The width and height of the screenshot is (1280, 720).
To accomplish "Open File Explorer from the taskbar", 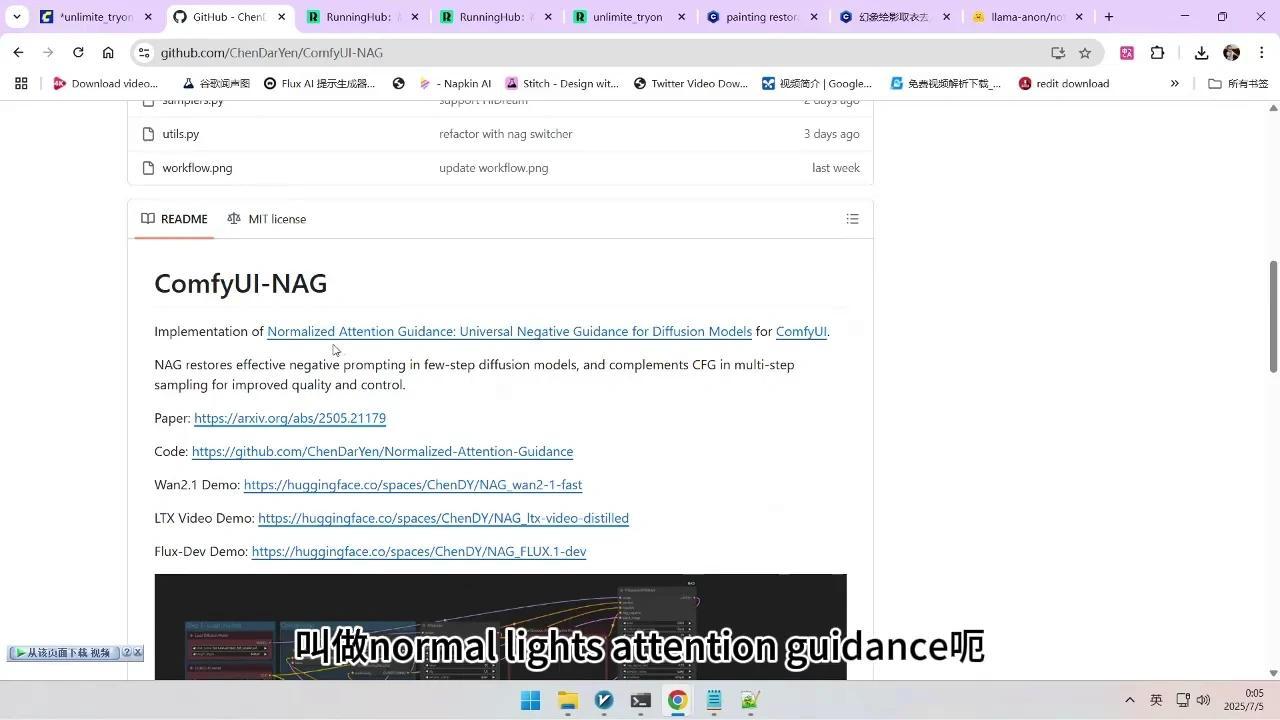I will [567, 701].
